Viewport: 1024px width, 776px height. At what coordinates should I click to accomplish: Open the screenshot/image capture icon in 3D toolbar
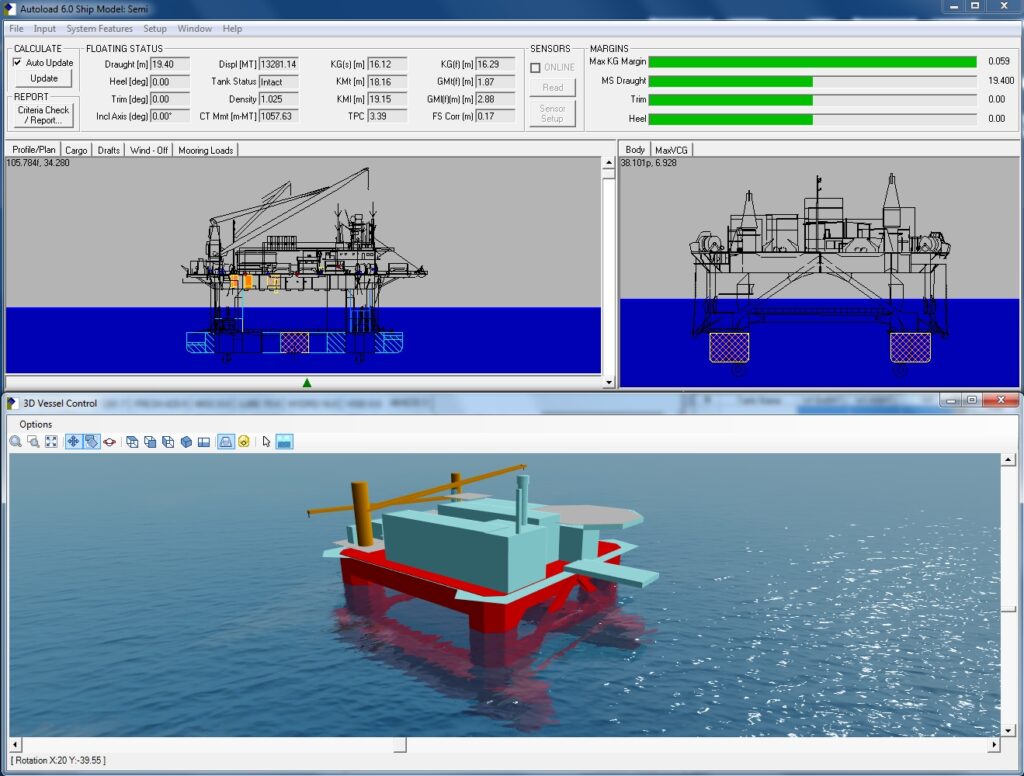pos(283,441)
